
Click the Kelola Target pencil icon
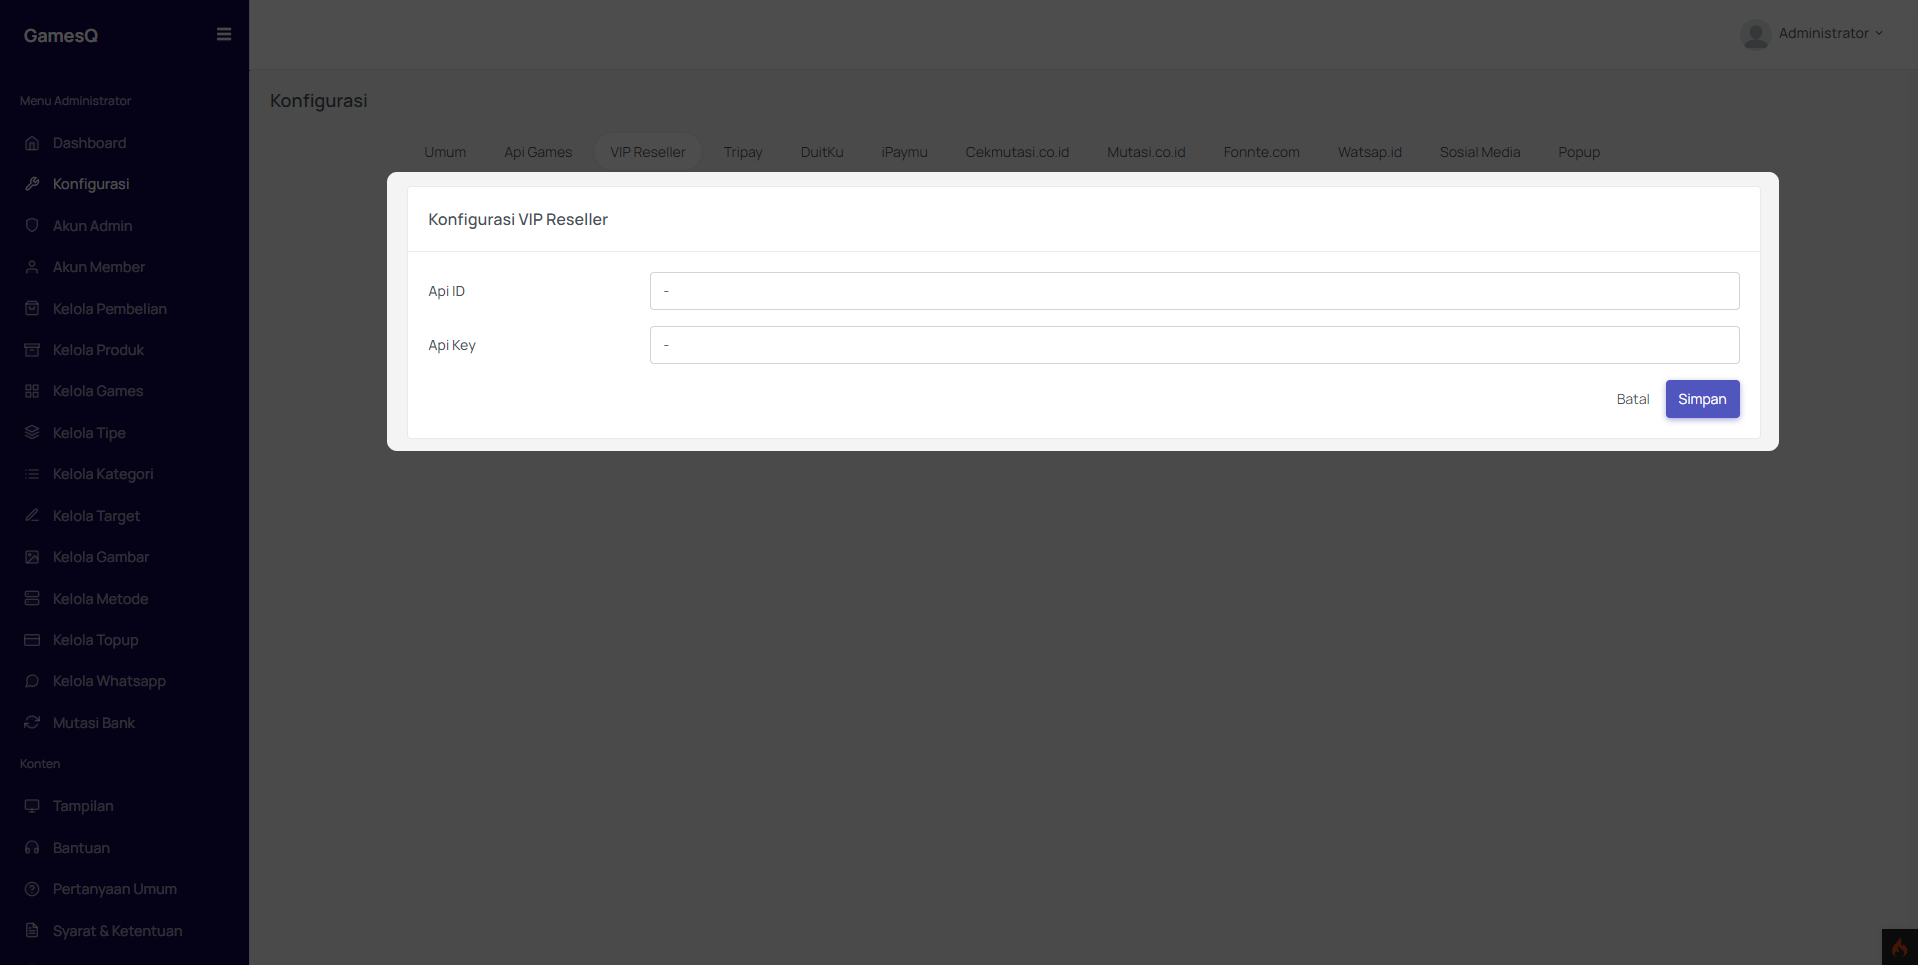32,516
